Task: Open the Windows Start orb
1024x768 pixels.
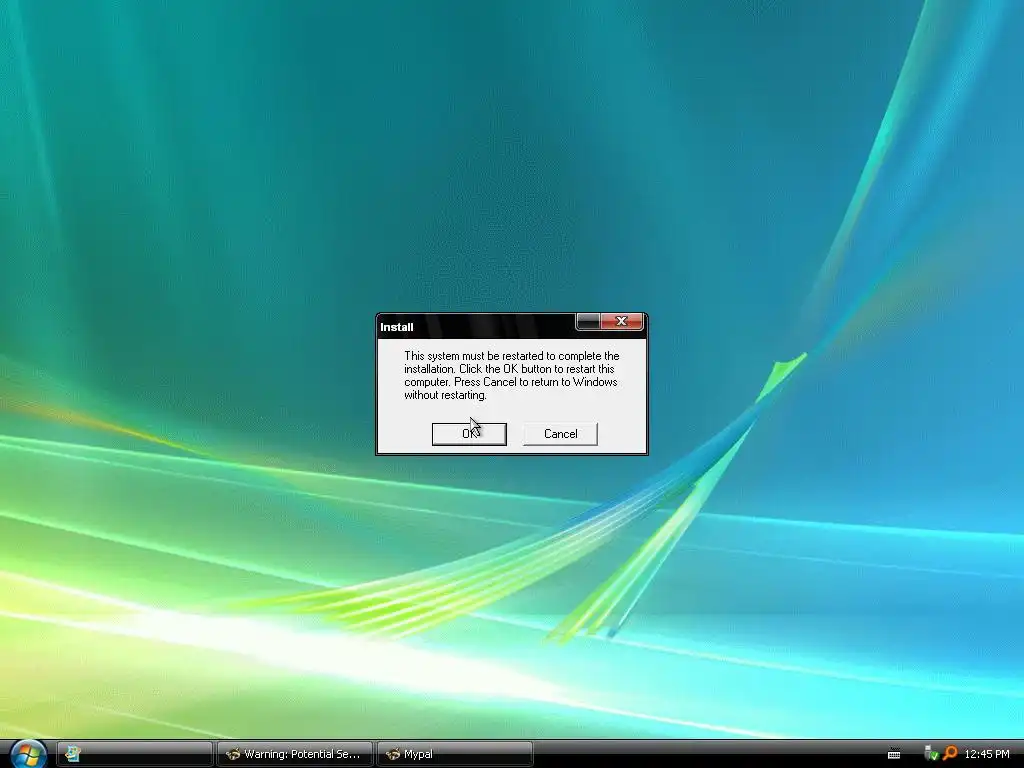Action: coord(27,754)
